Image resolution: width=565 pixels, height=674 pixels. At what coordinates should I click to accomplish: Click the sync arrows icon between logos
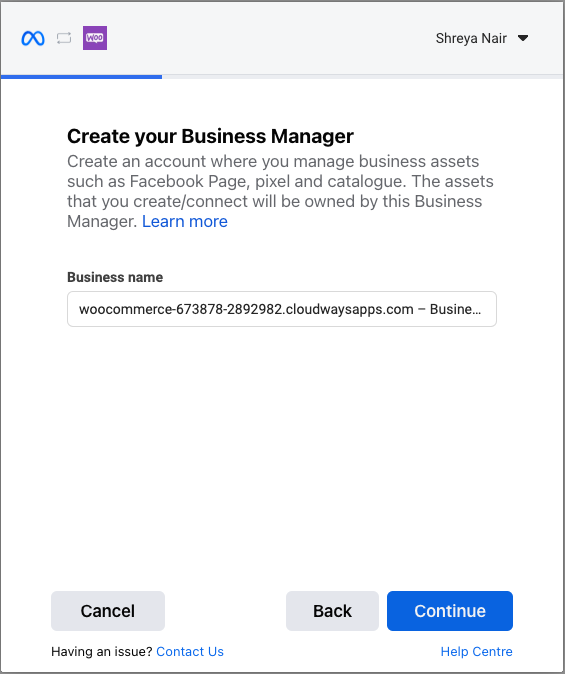click(x=64, y=38)
